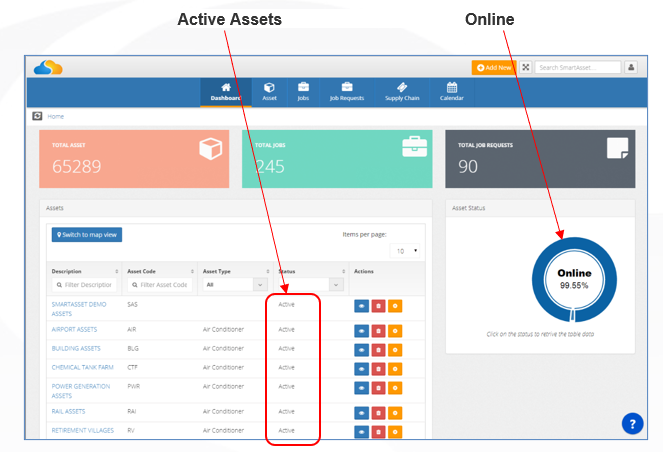Open the blue help question-mark button
The image size is (663, 452).
coord(633,424)
